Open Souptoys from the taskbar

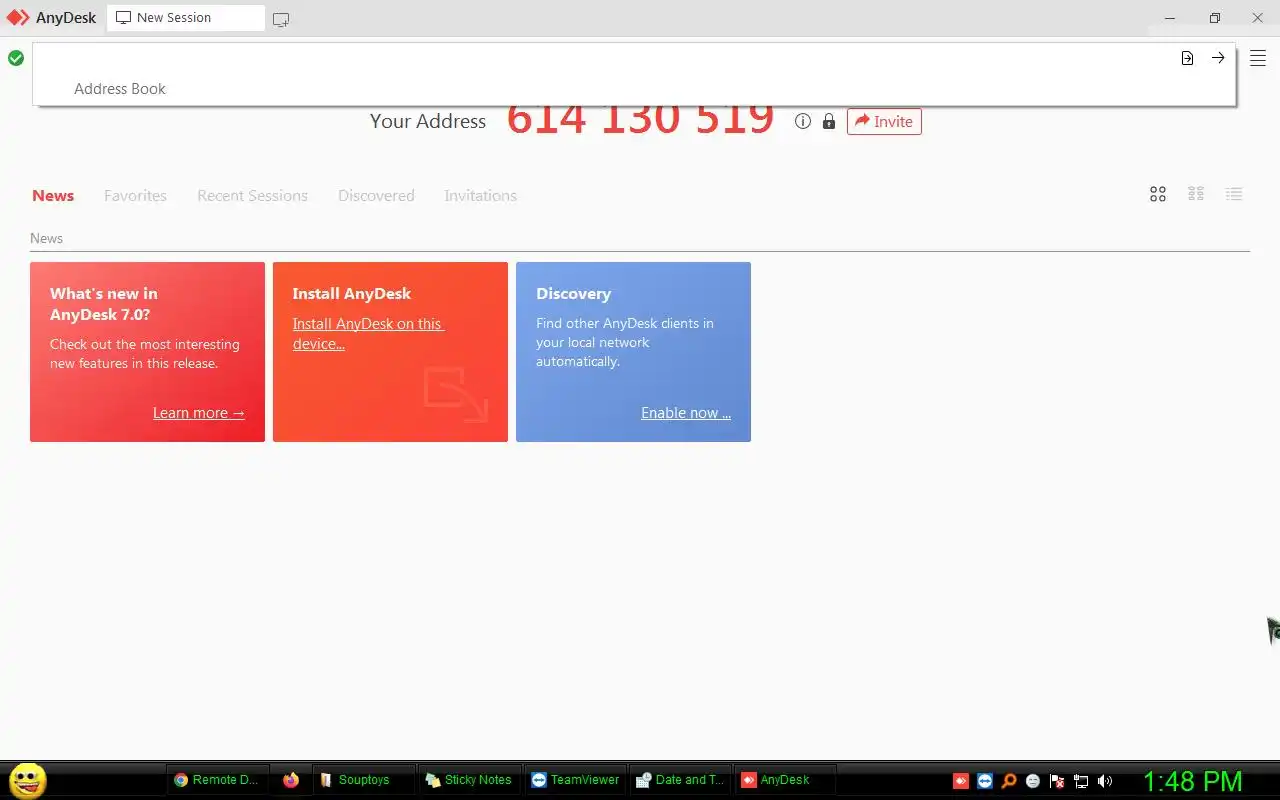pos(364,780)
